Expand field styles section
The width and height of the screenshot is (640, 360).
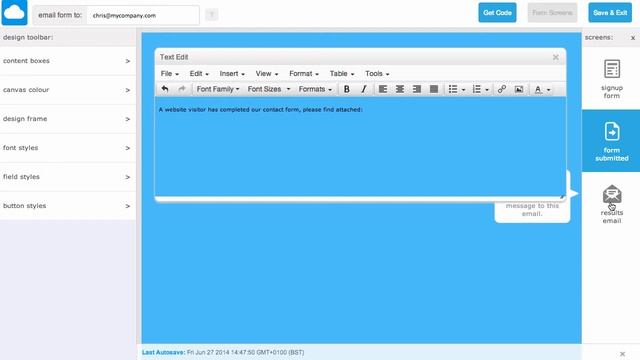[x=68, y=177]
